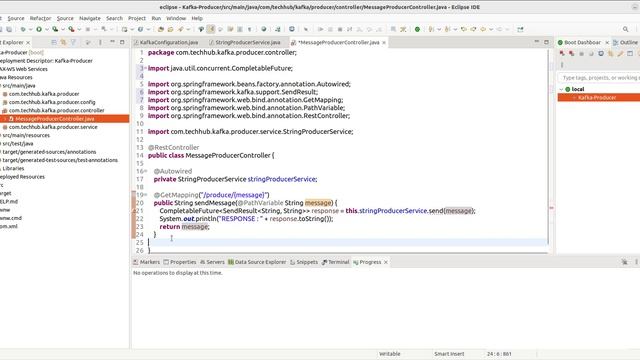This screenshot has height=360, width=640.
Task: Click the 24 : 6 : 861 cursor position
Action: 499,354
